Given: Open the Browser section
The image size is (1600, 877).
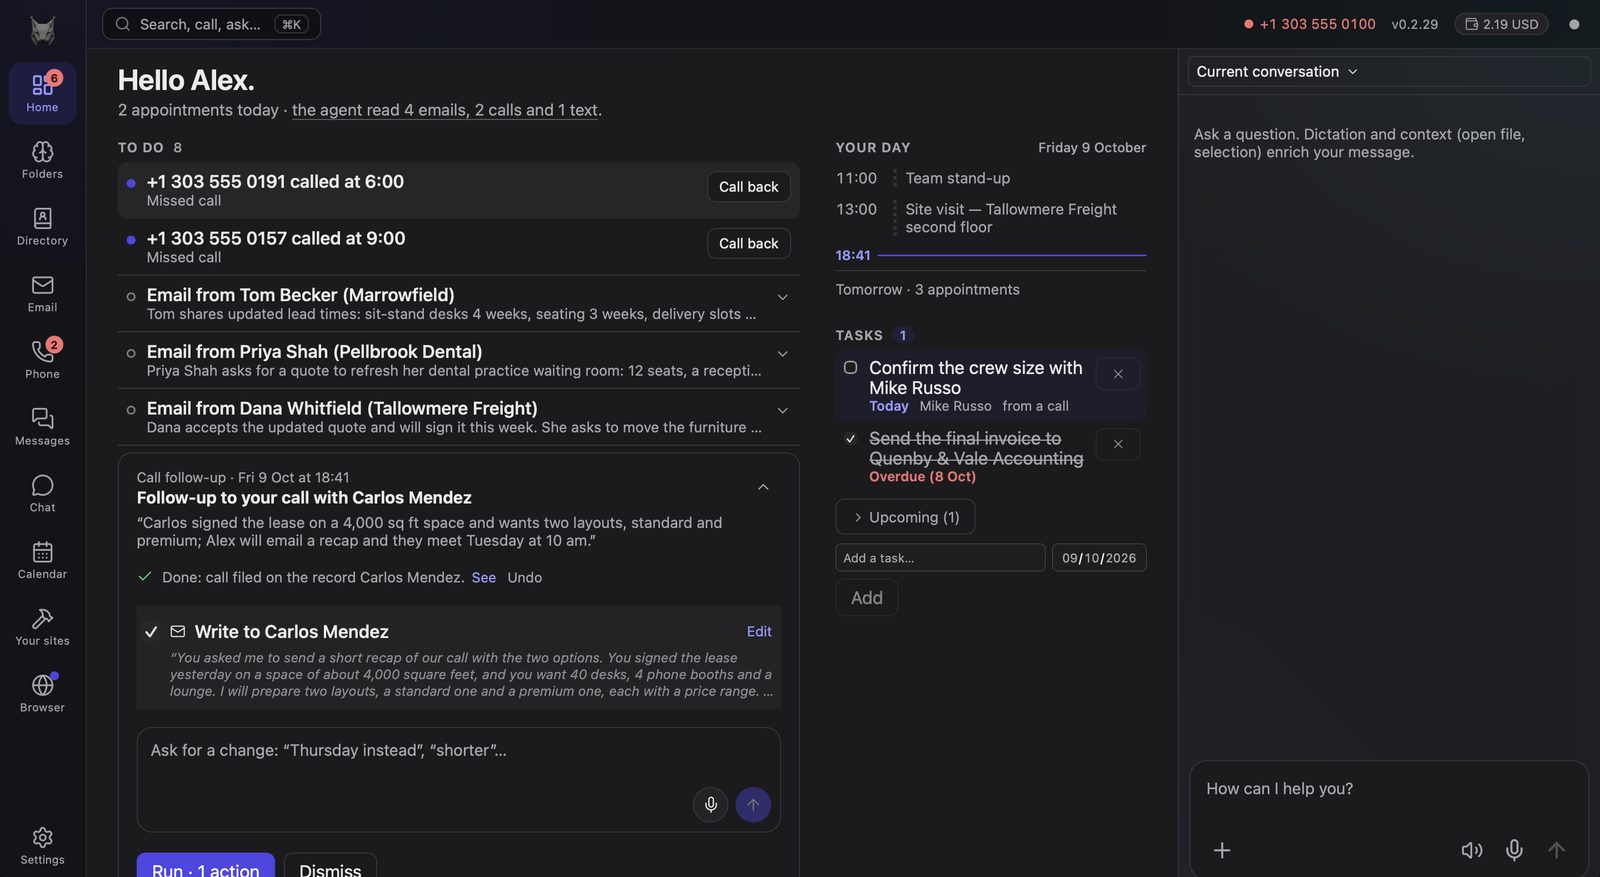Looking at the screenshot, I should [x=42, y=694].
